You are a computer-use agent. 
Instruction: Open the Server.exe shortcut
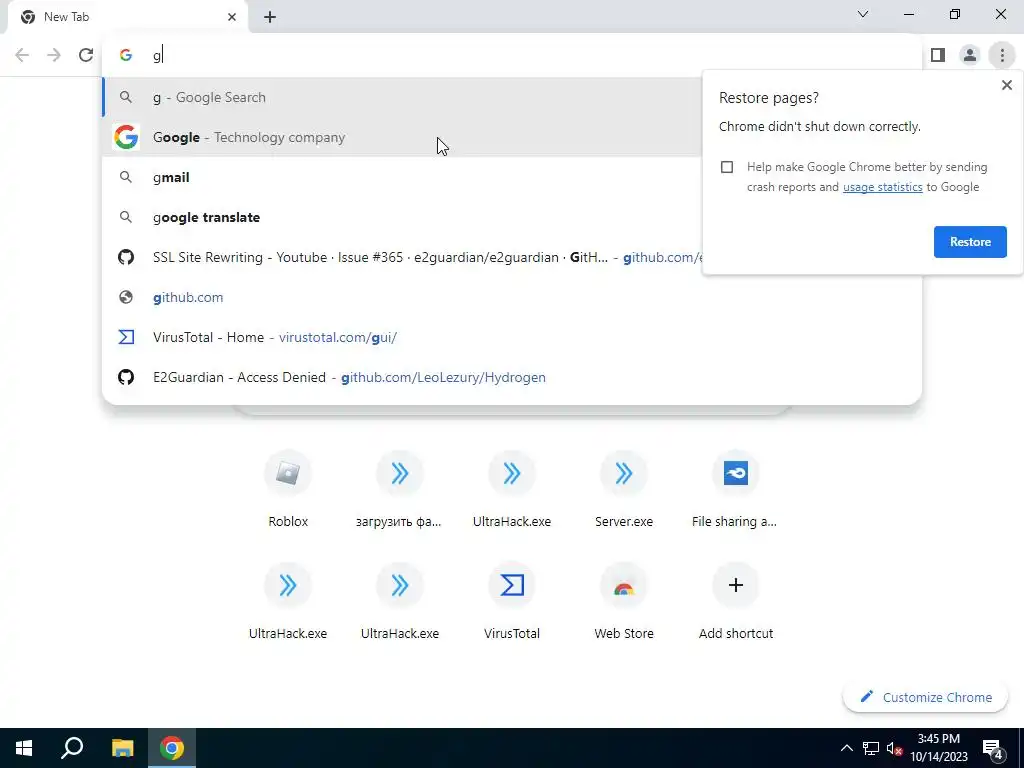click(624, 490)
